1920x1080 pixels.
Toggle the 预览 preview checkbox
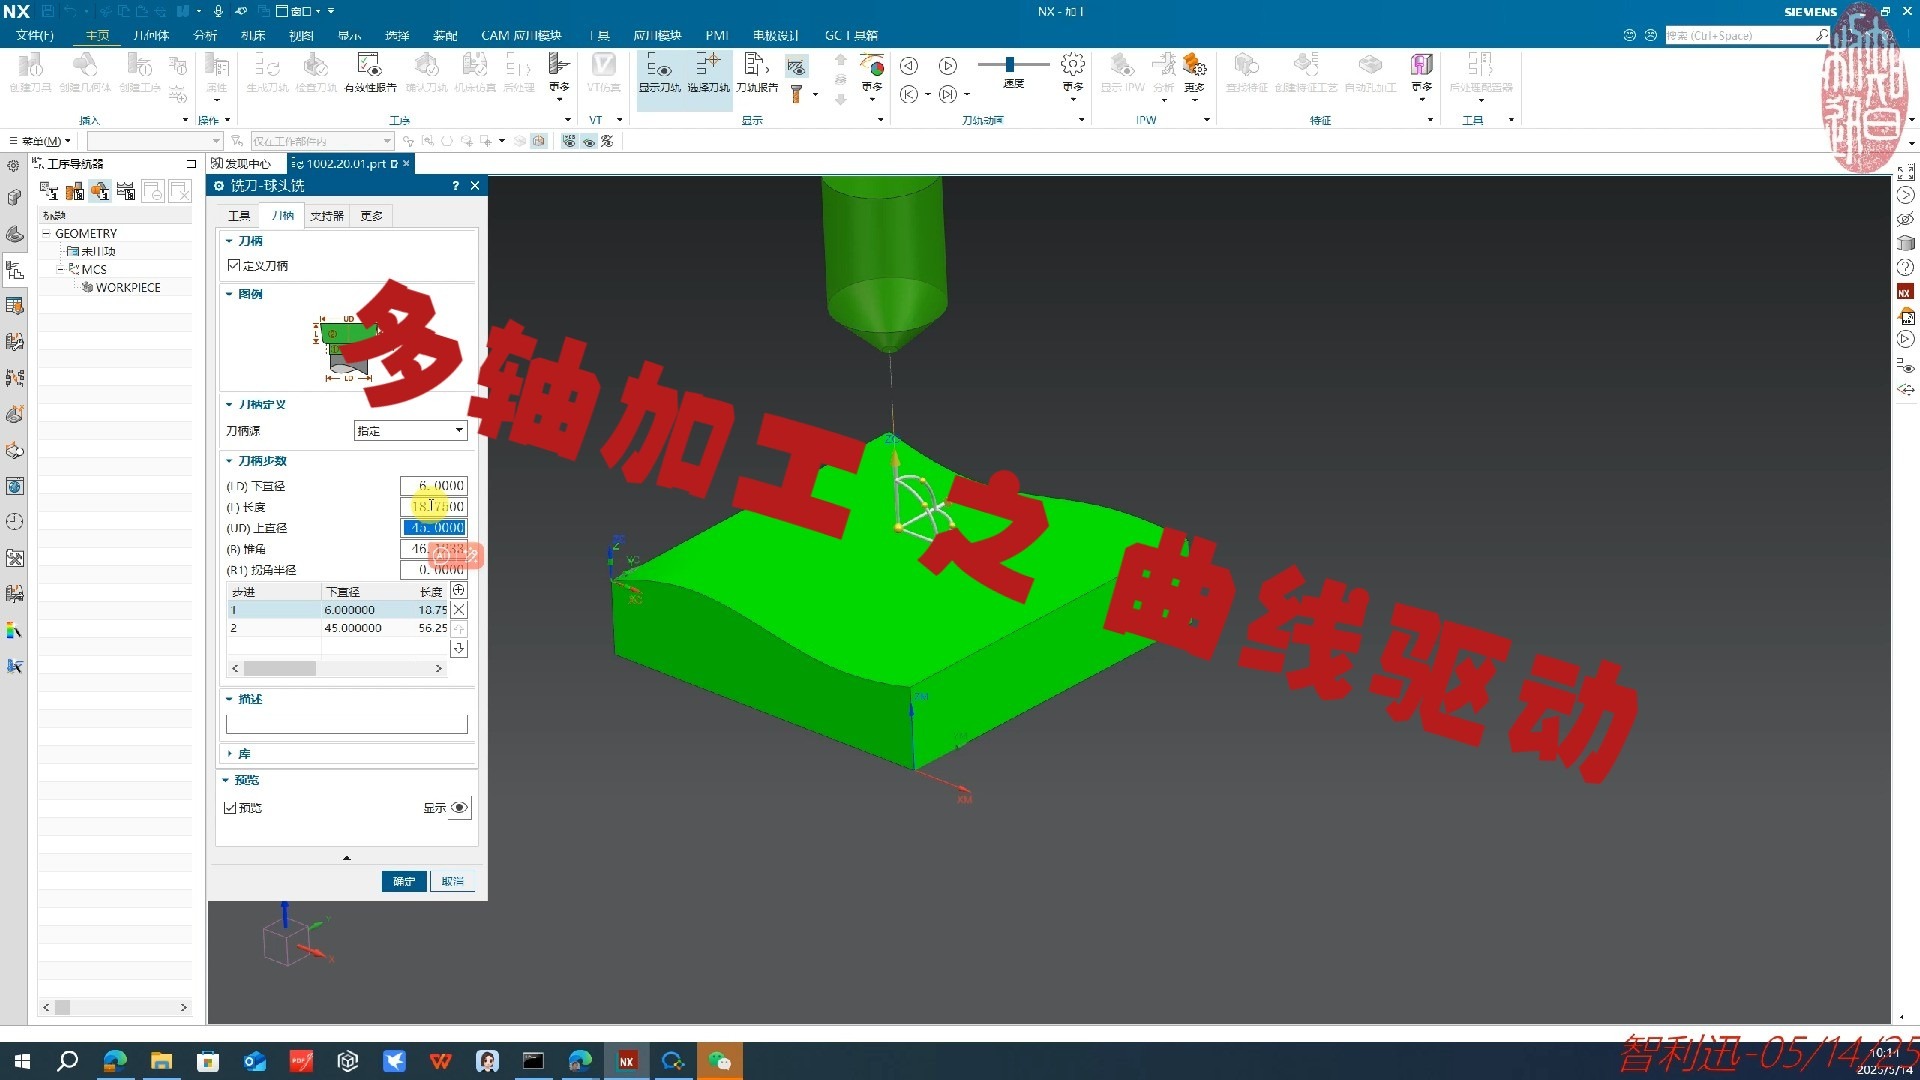(x=231, y=808)
